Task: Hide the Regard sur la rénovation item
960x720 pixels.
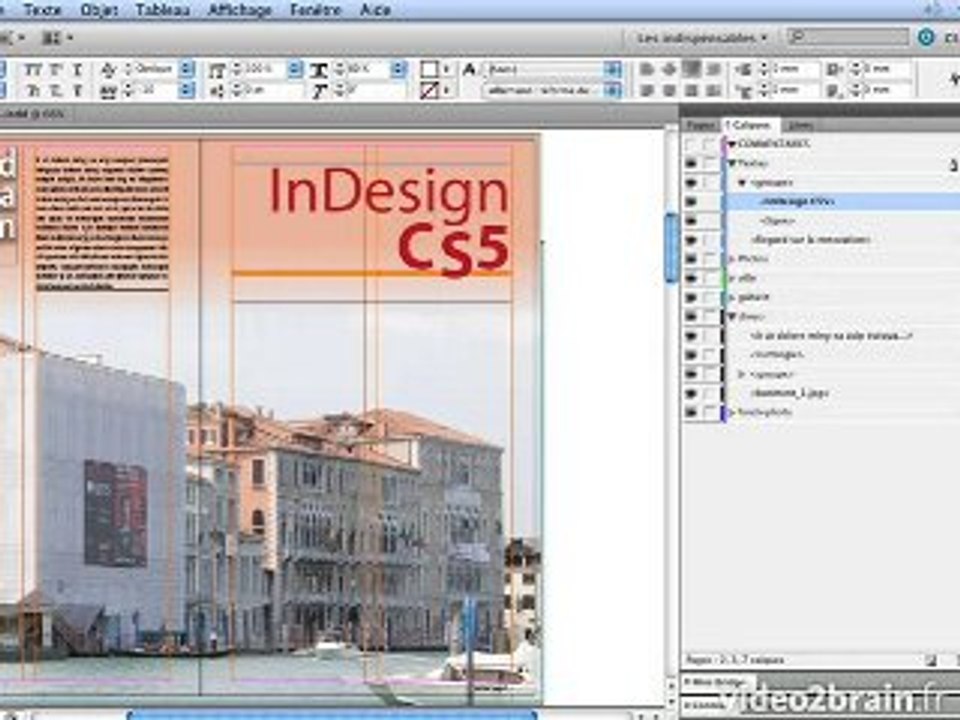Action: (691, 240)
